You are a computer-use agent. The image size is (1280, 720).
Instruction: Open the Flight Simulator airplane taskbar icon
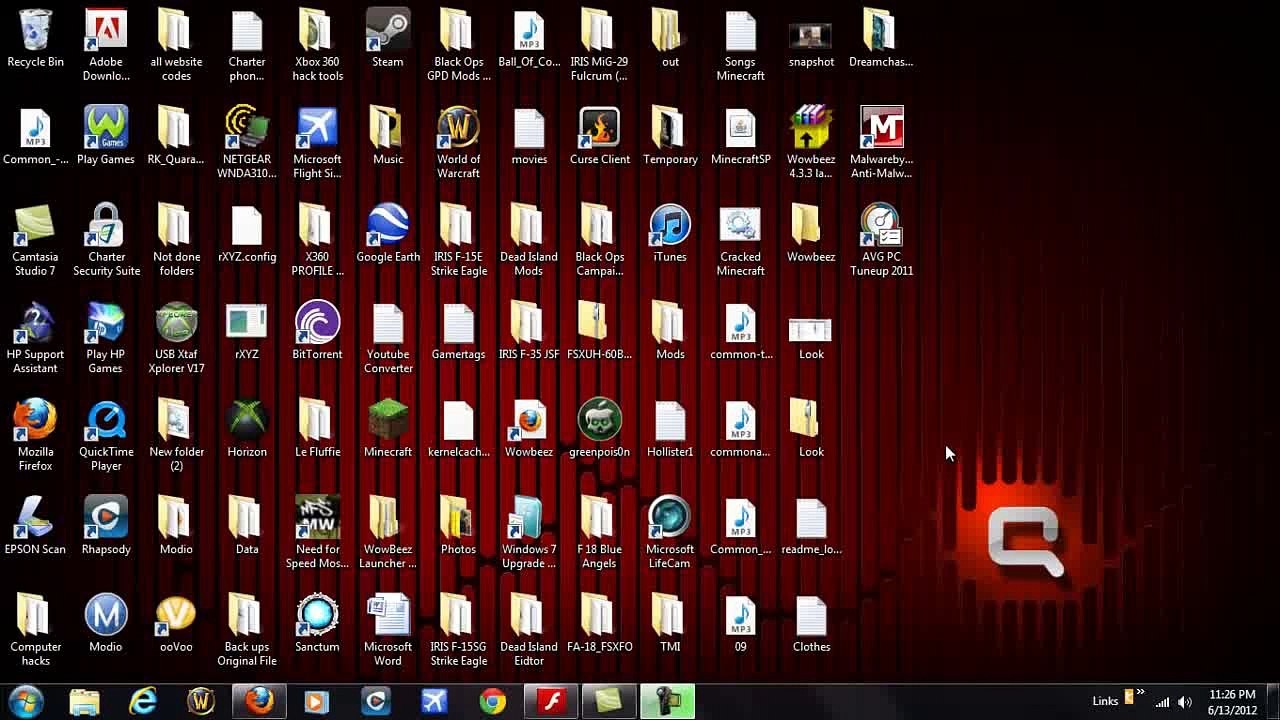coord(434,701)
